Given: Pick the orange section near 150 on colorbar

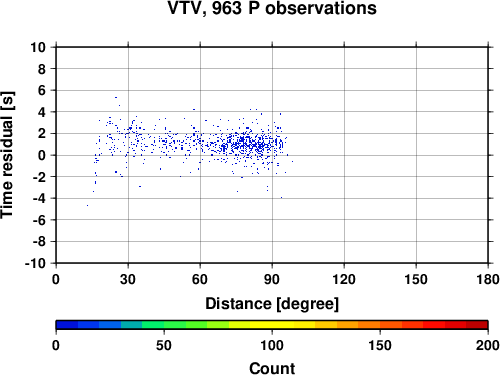Looking at the screenshot, I should point(380,325).
